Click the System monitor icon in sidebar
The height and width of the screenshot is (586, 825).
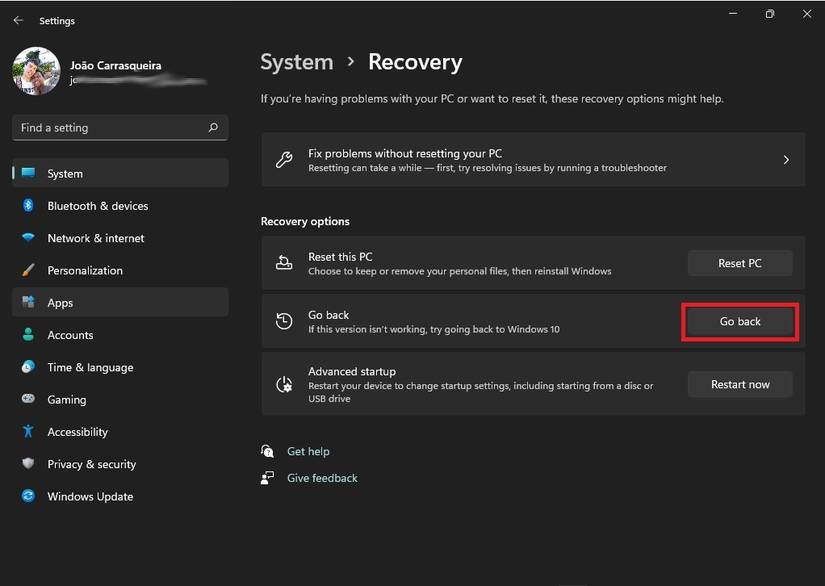coord(28,173)
